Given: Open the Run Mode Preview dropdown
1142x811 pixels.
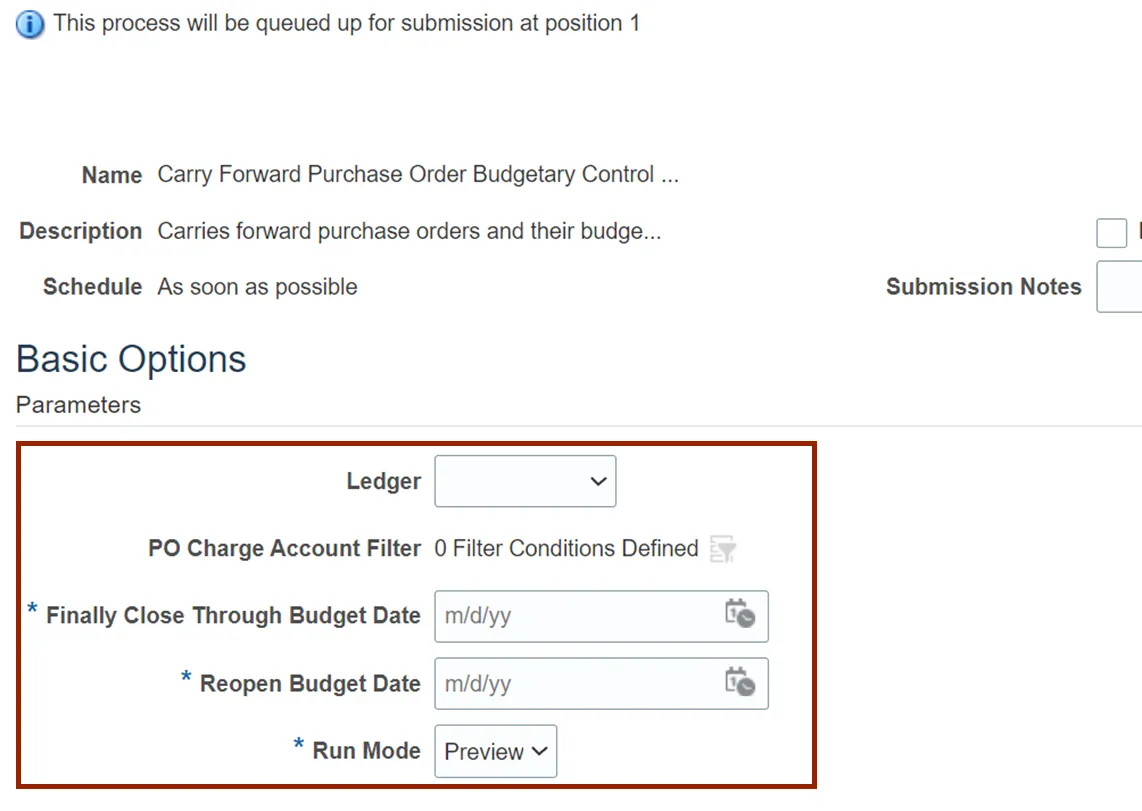Looking at the screenshot, I should (x=495, y=751).
